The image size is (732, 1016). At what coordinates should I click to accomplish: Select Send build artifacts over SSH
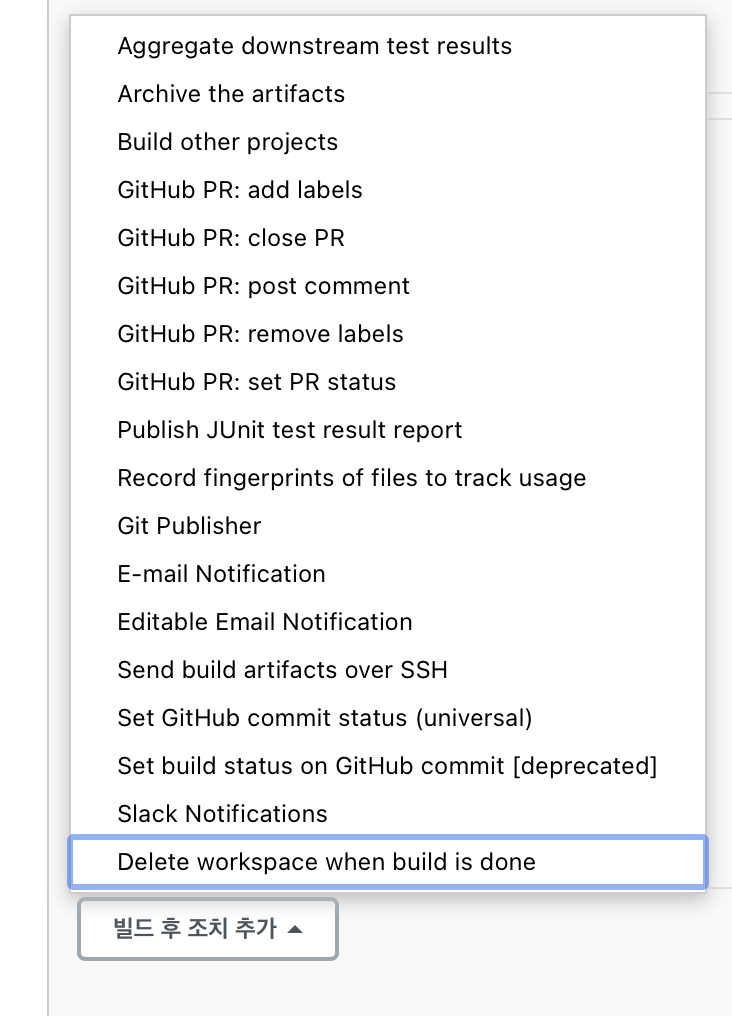(x=387, y=669)
